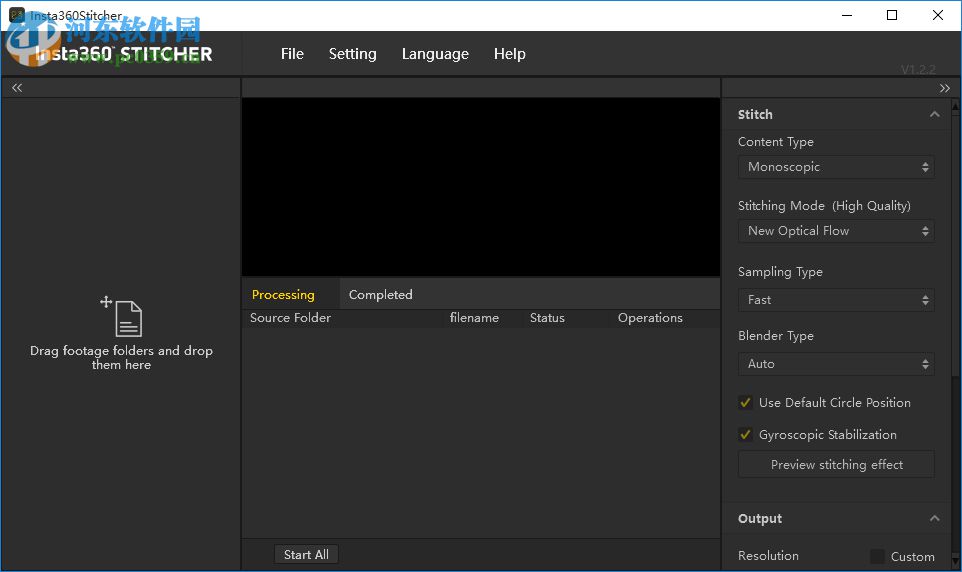Open Blender Type Auto dropdown
Image resolution: width=962 pixels, height=572 pixels.
point(836,364)
